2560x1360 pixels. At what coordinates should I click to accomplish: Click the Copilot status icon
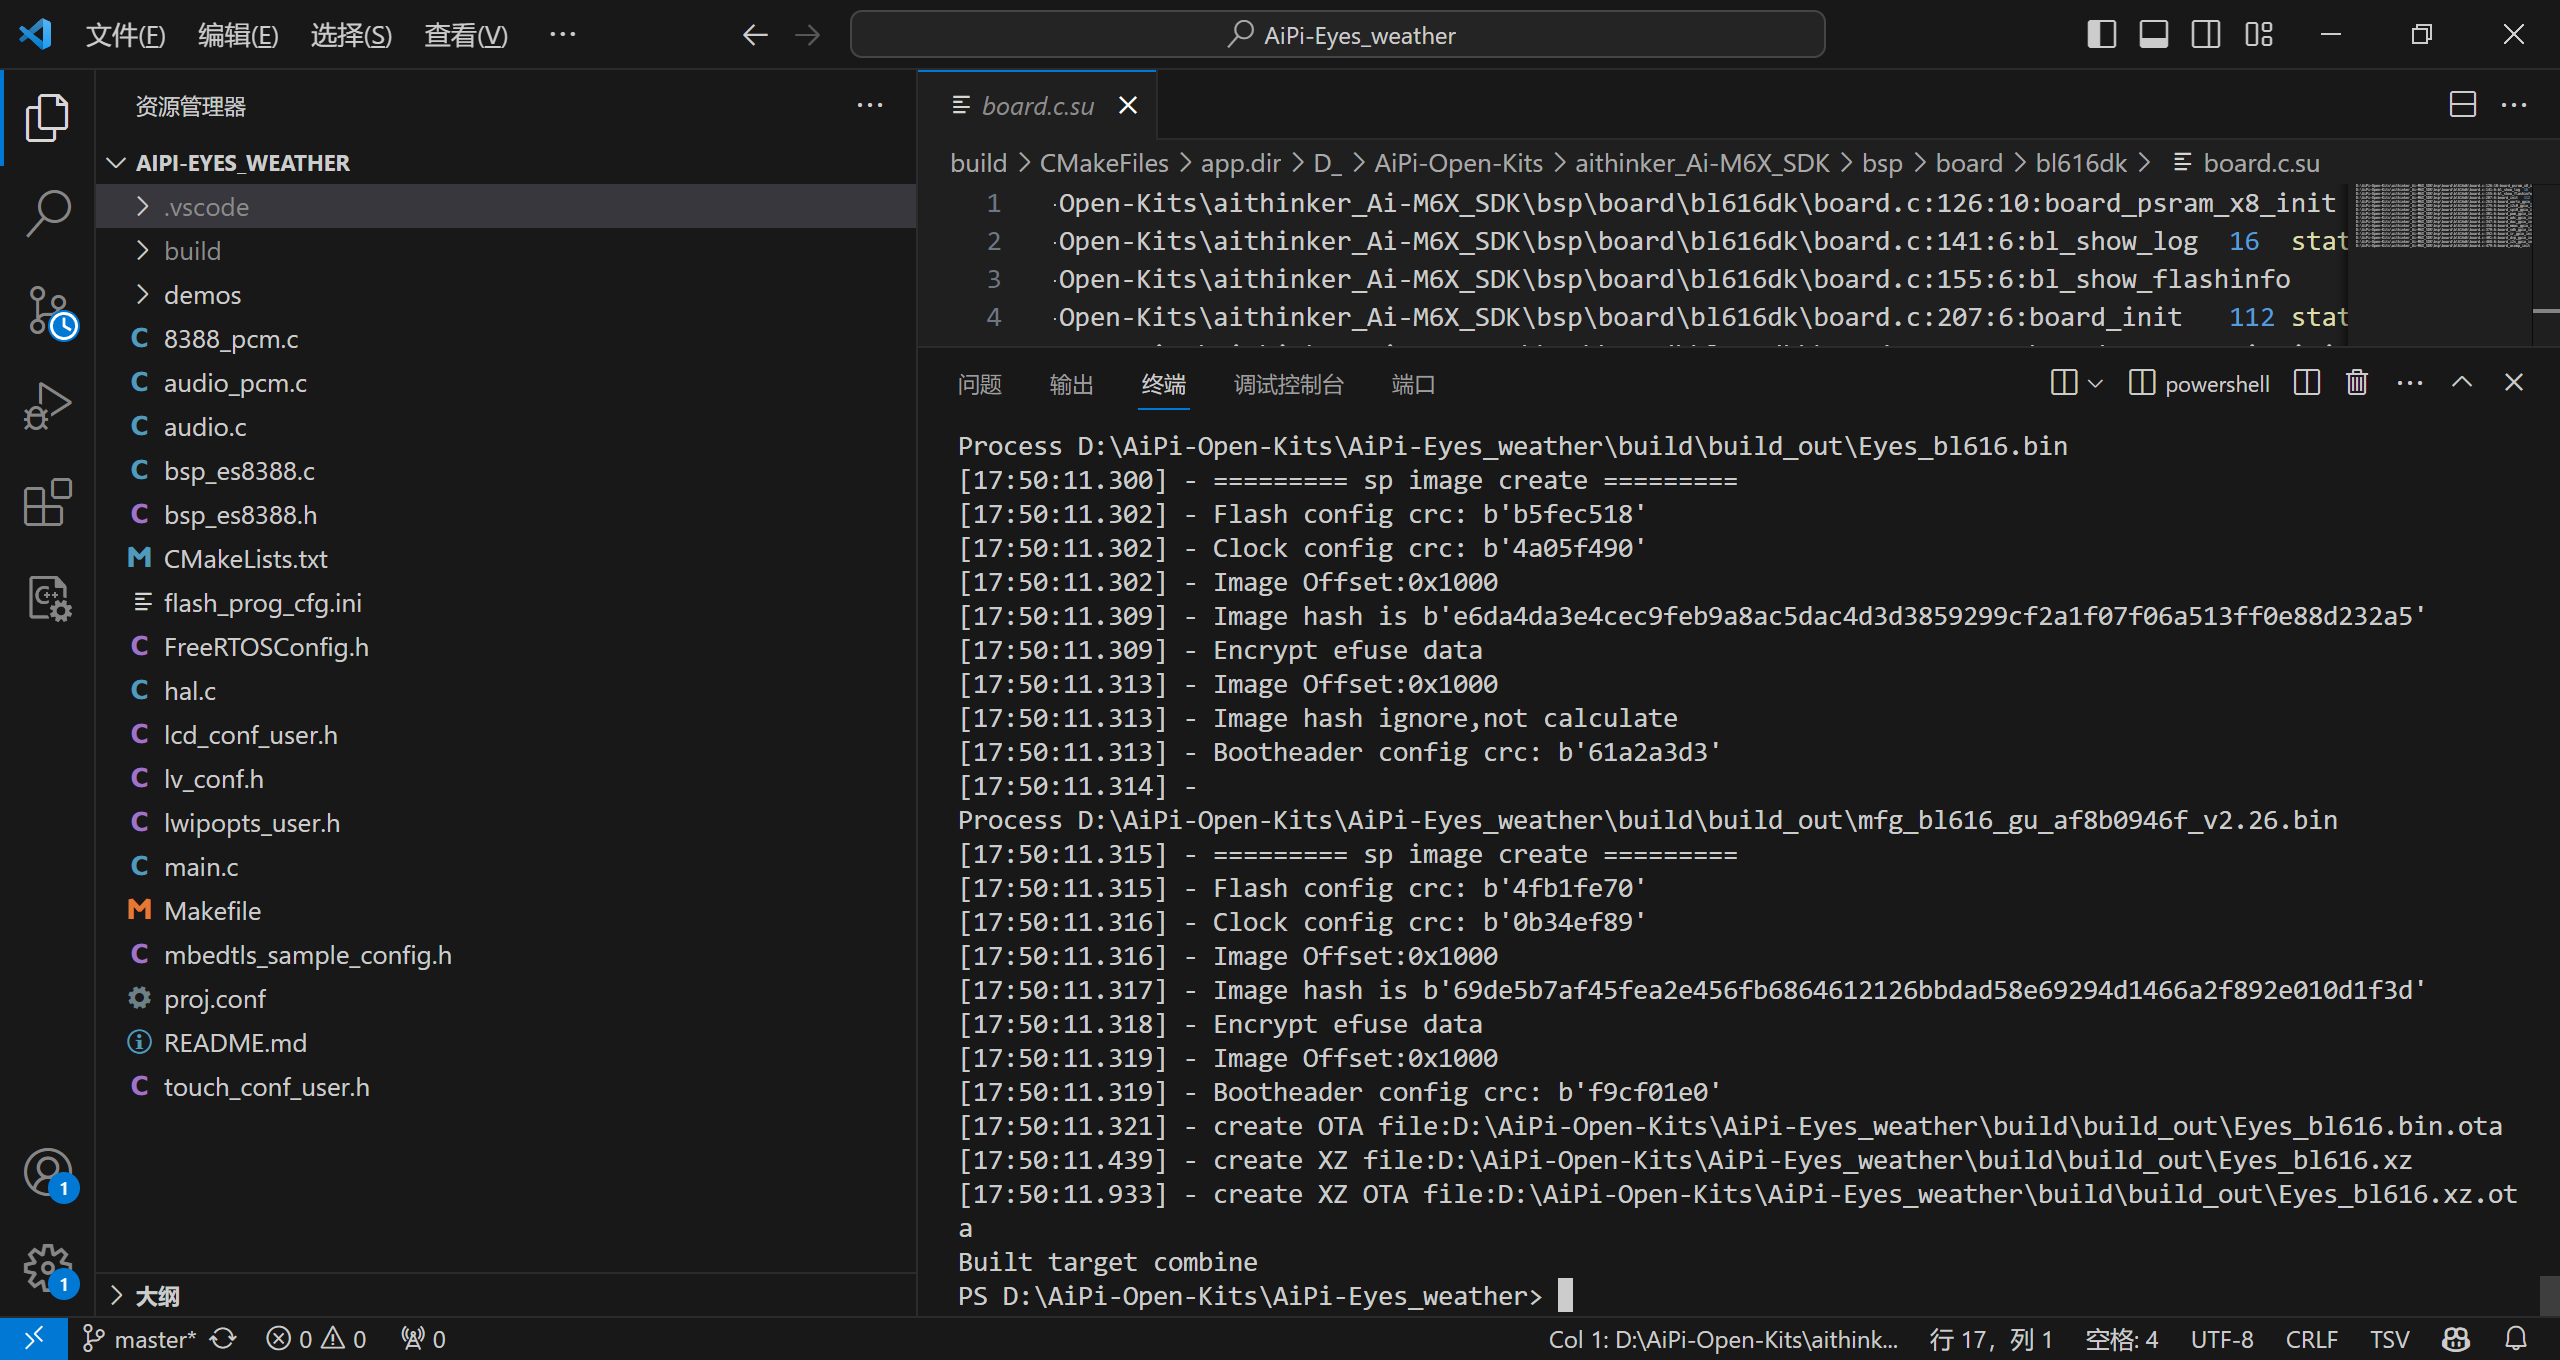click(2456, 1338)
